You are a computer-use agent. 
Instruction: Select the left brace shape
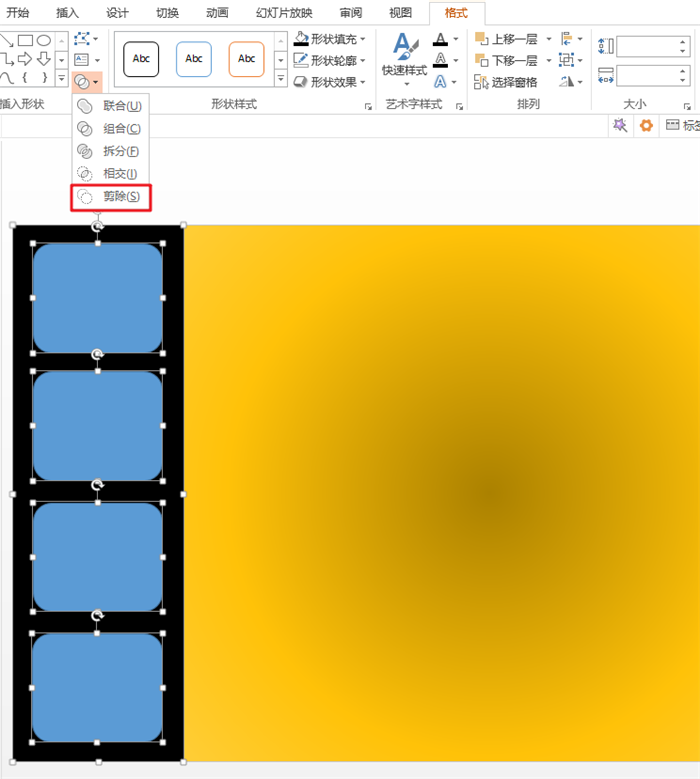[x=24, y=78]
